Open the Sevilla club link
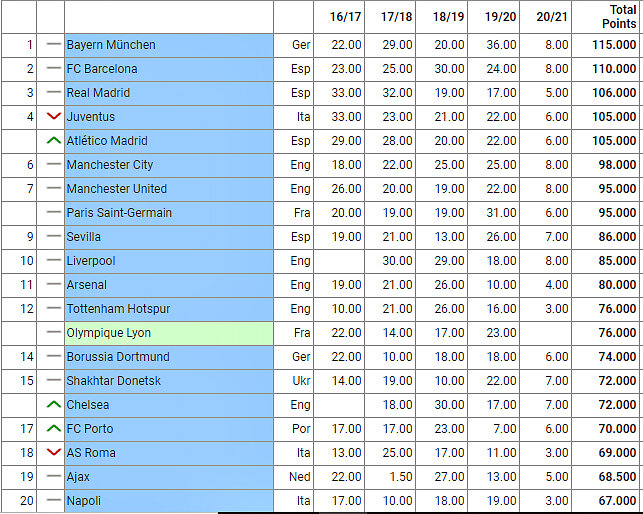This screenshot has height=514, width=643. [84, 237]
